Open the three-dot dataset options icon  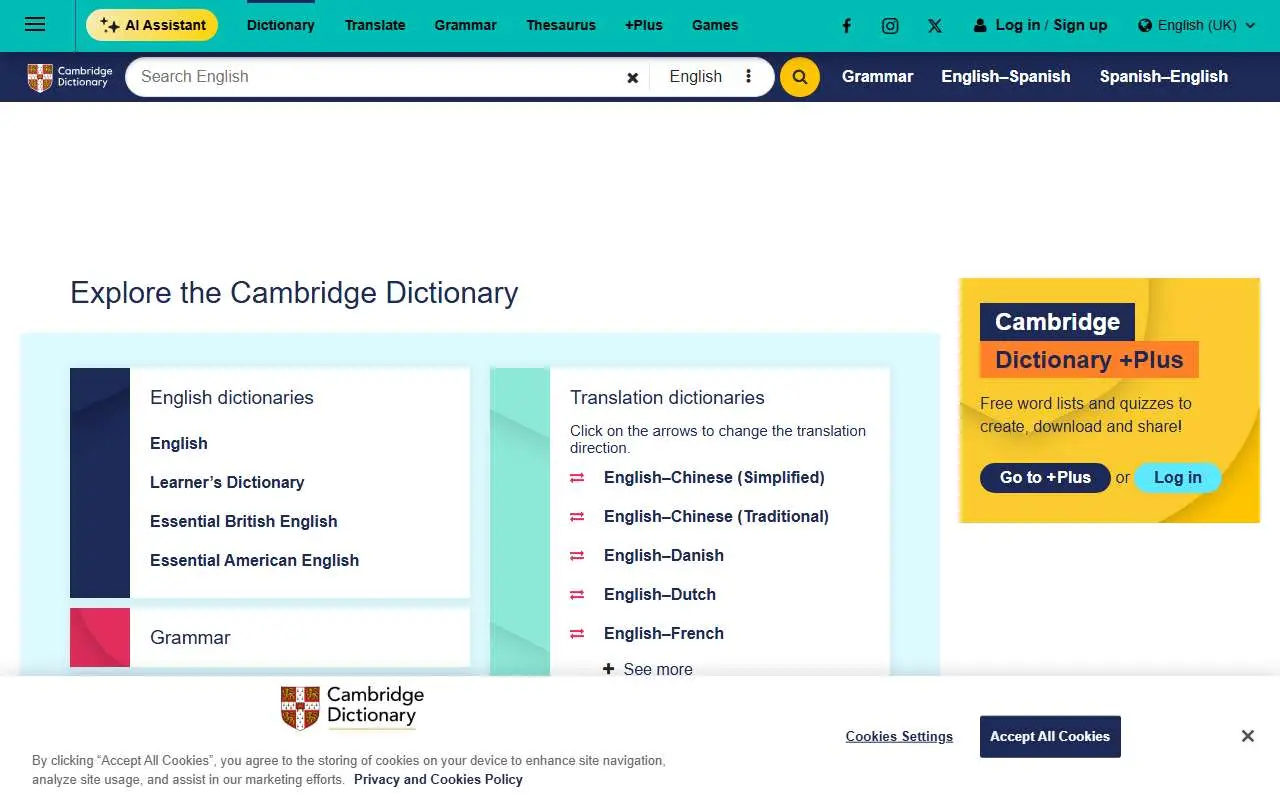click(x=748, y=77)
